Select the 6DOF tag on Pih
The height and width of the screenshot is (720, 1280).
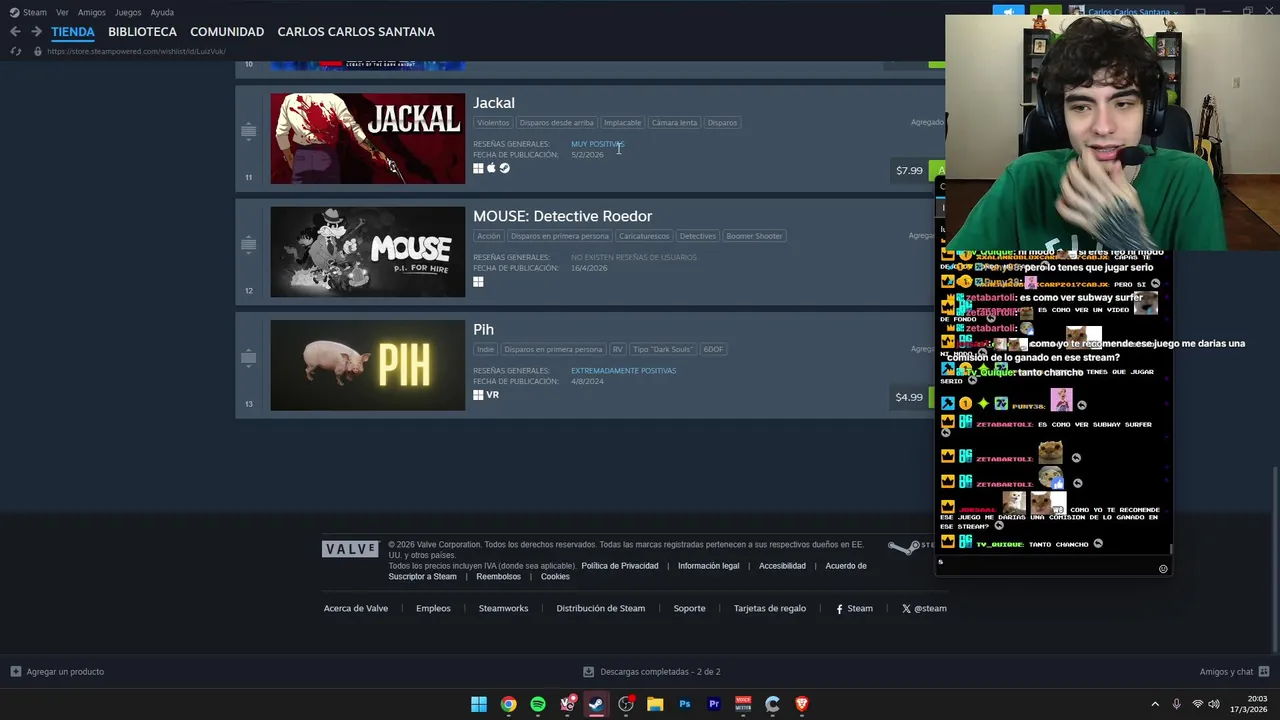pyautogui.click(x=713, y=349)
